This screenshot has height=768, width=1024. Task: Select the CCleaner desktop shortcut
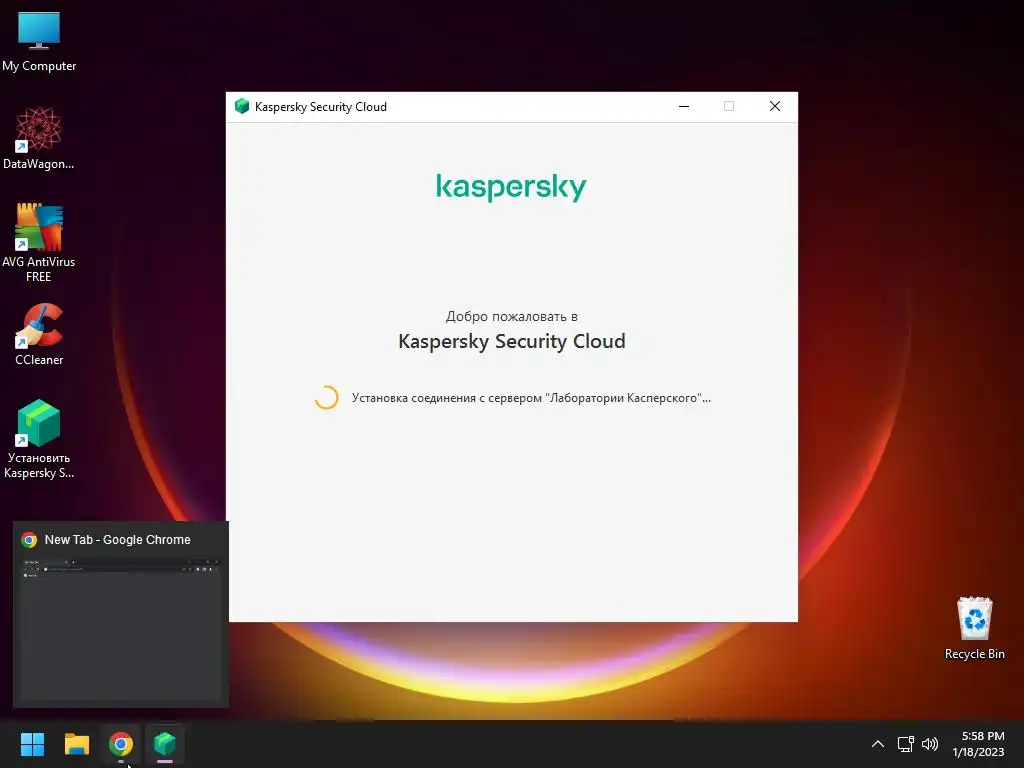click(x=39, y=334)
